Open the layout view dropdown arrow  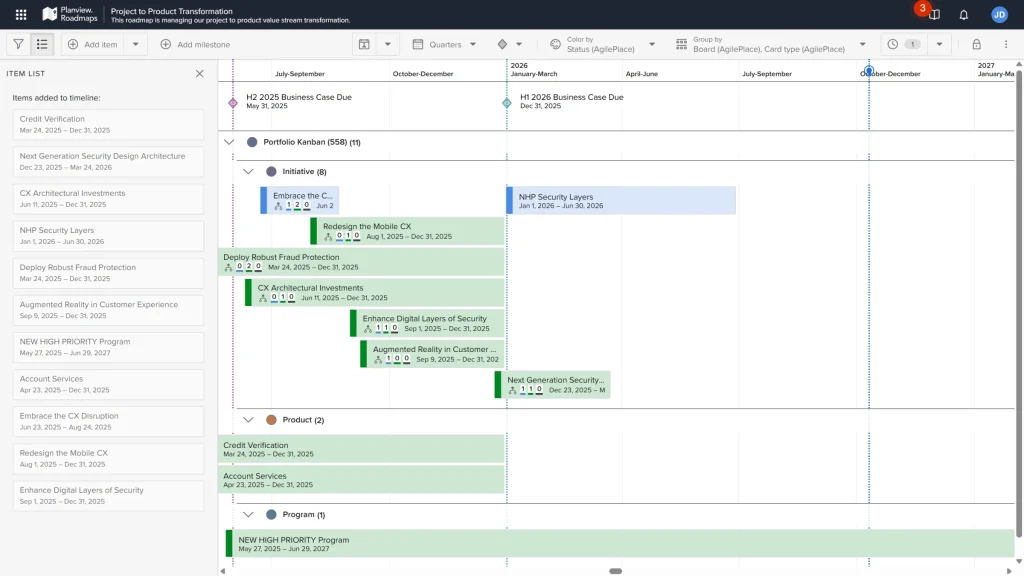388,44
